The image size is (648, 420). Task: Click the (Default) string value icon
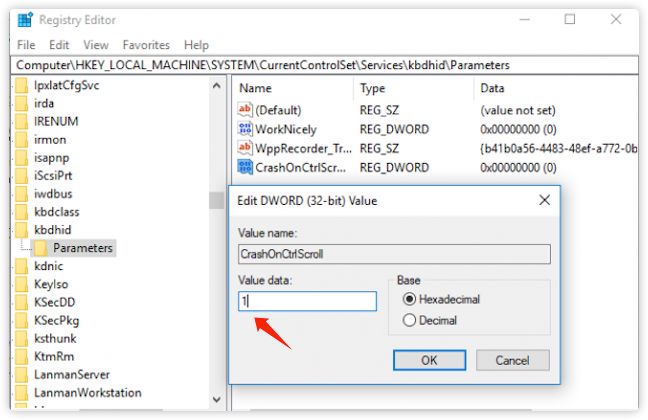245,110
